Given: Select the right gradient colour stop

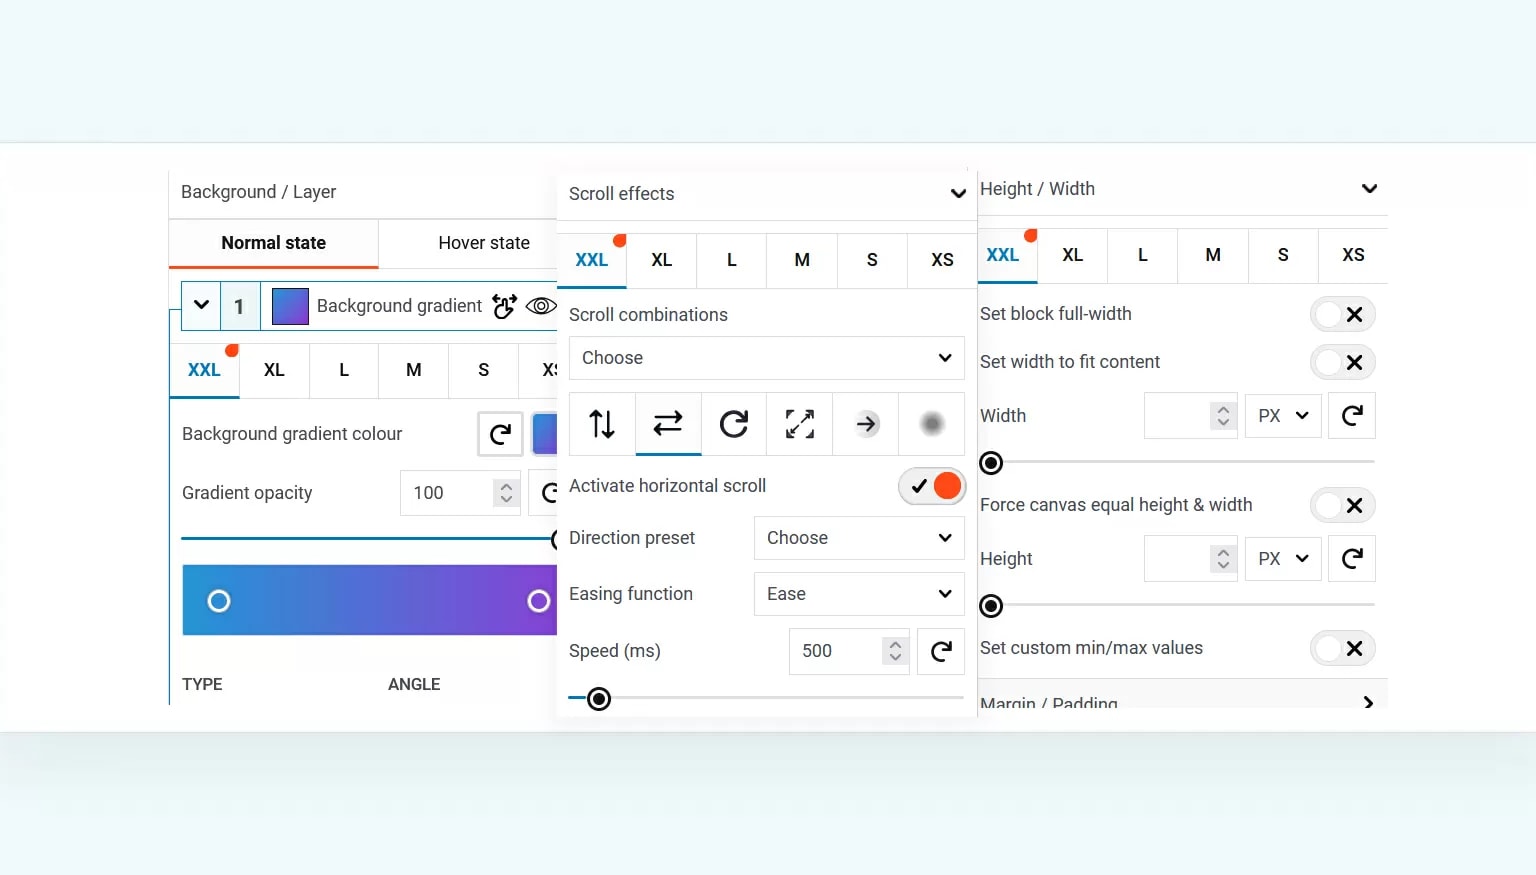Looking at the screenshot, I should (x=539, y=601).
